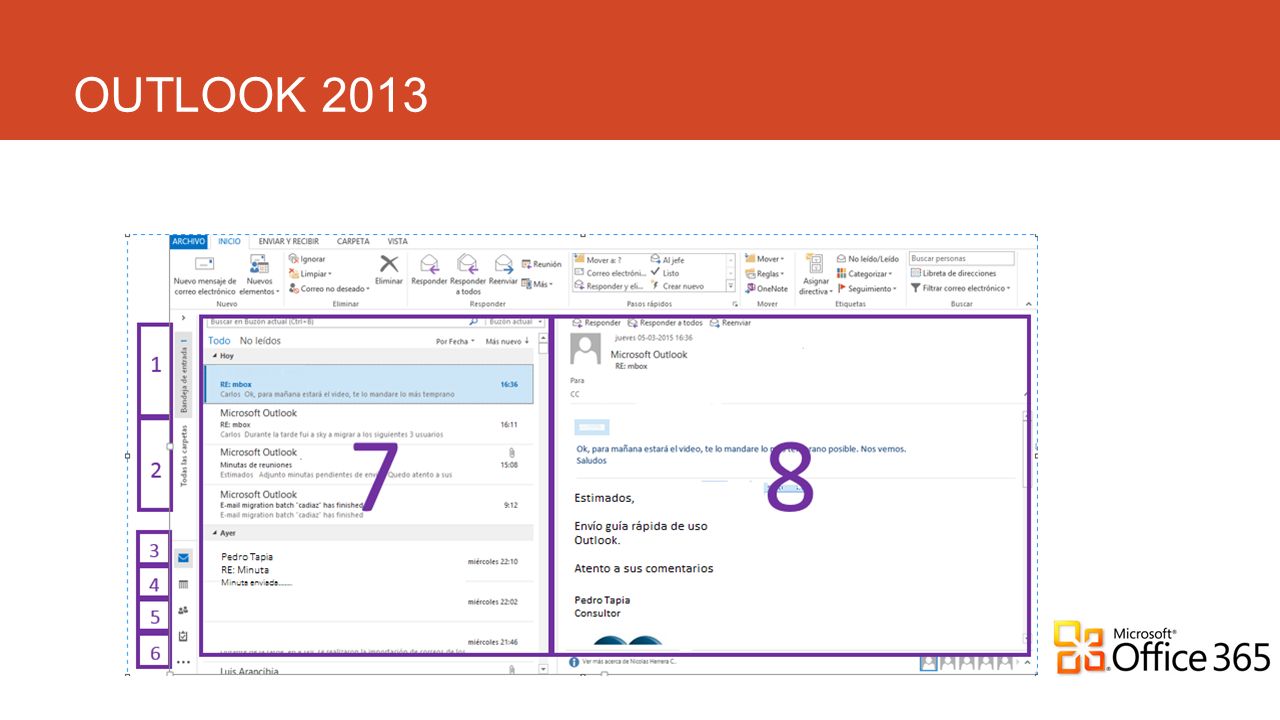Click ribbon Responder a todos icon
Screen dimensions: 1280x720
pos(468,275)
